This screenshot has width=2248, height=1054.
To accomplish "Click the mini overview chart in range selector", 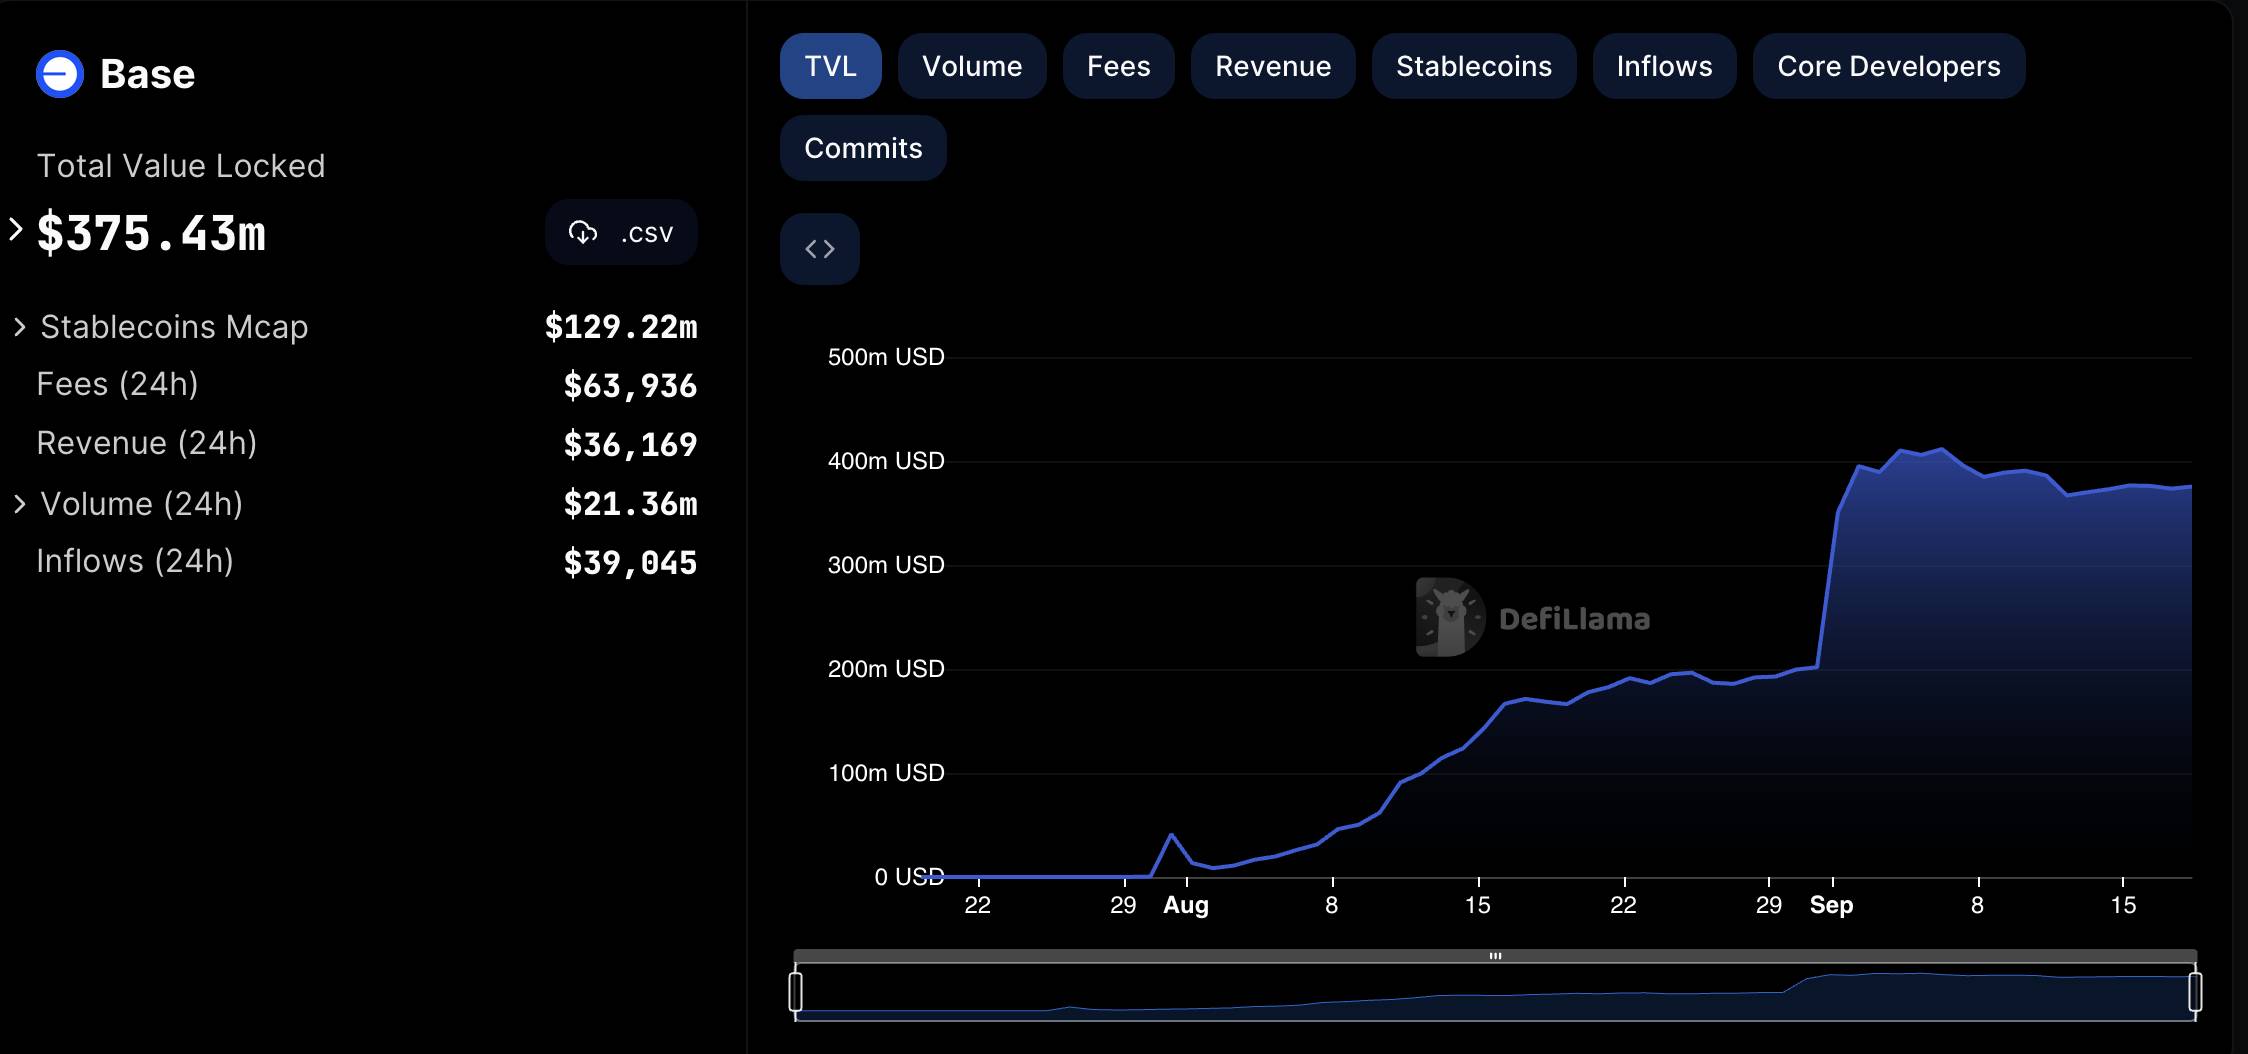I will (1495, 992).
